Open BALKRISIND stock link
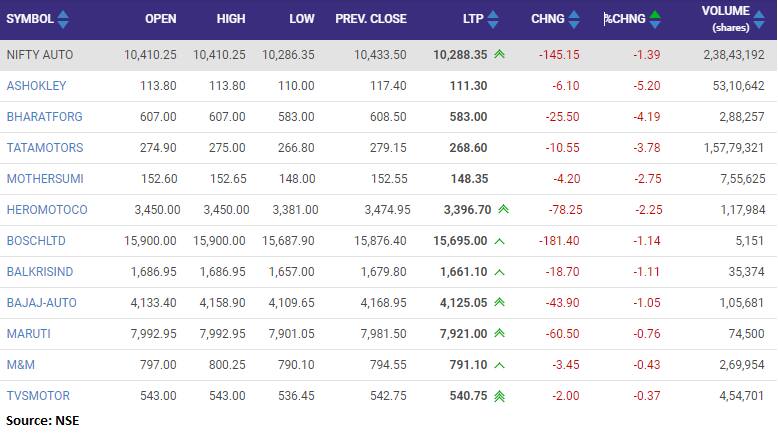 point(40,271)
